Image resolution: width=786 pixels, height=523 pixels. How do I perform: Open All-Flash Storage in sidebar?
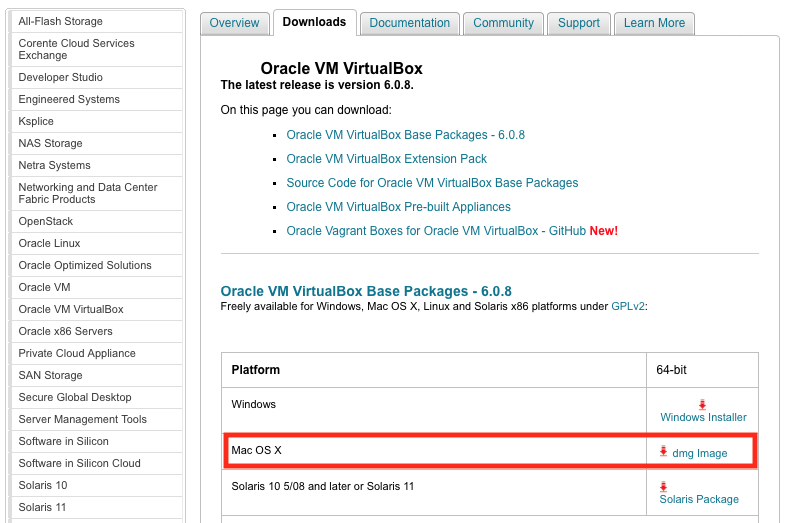(x=96, y=22)
